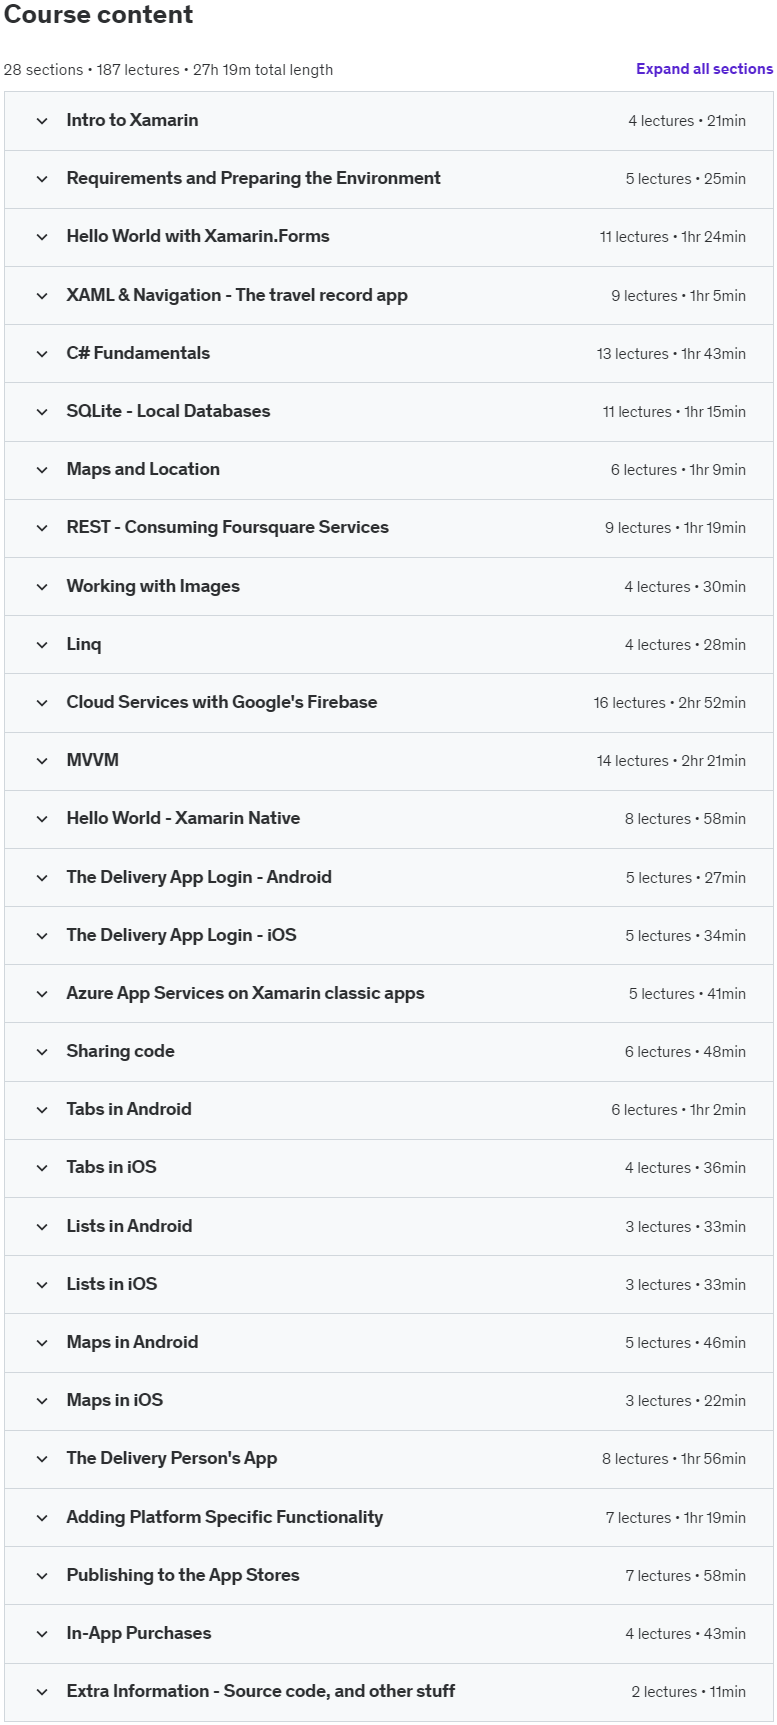Image resolution: width=777 pixels, height=1725 pixels.
Task: Expand chevron beside MVVM section
Action: pos(42,761)
